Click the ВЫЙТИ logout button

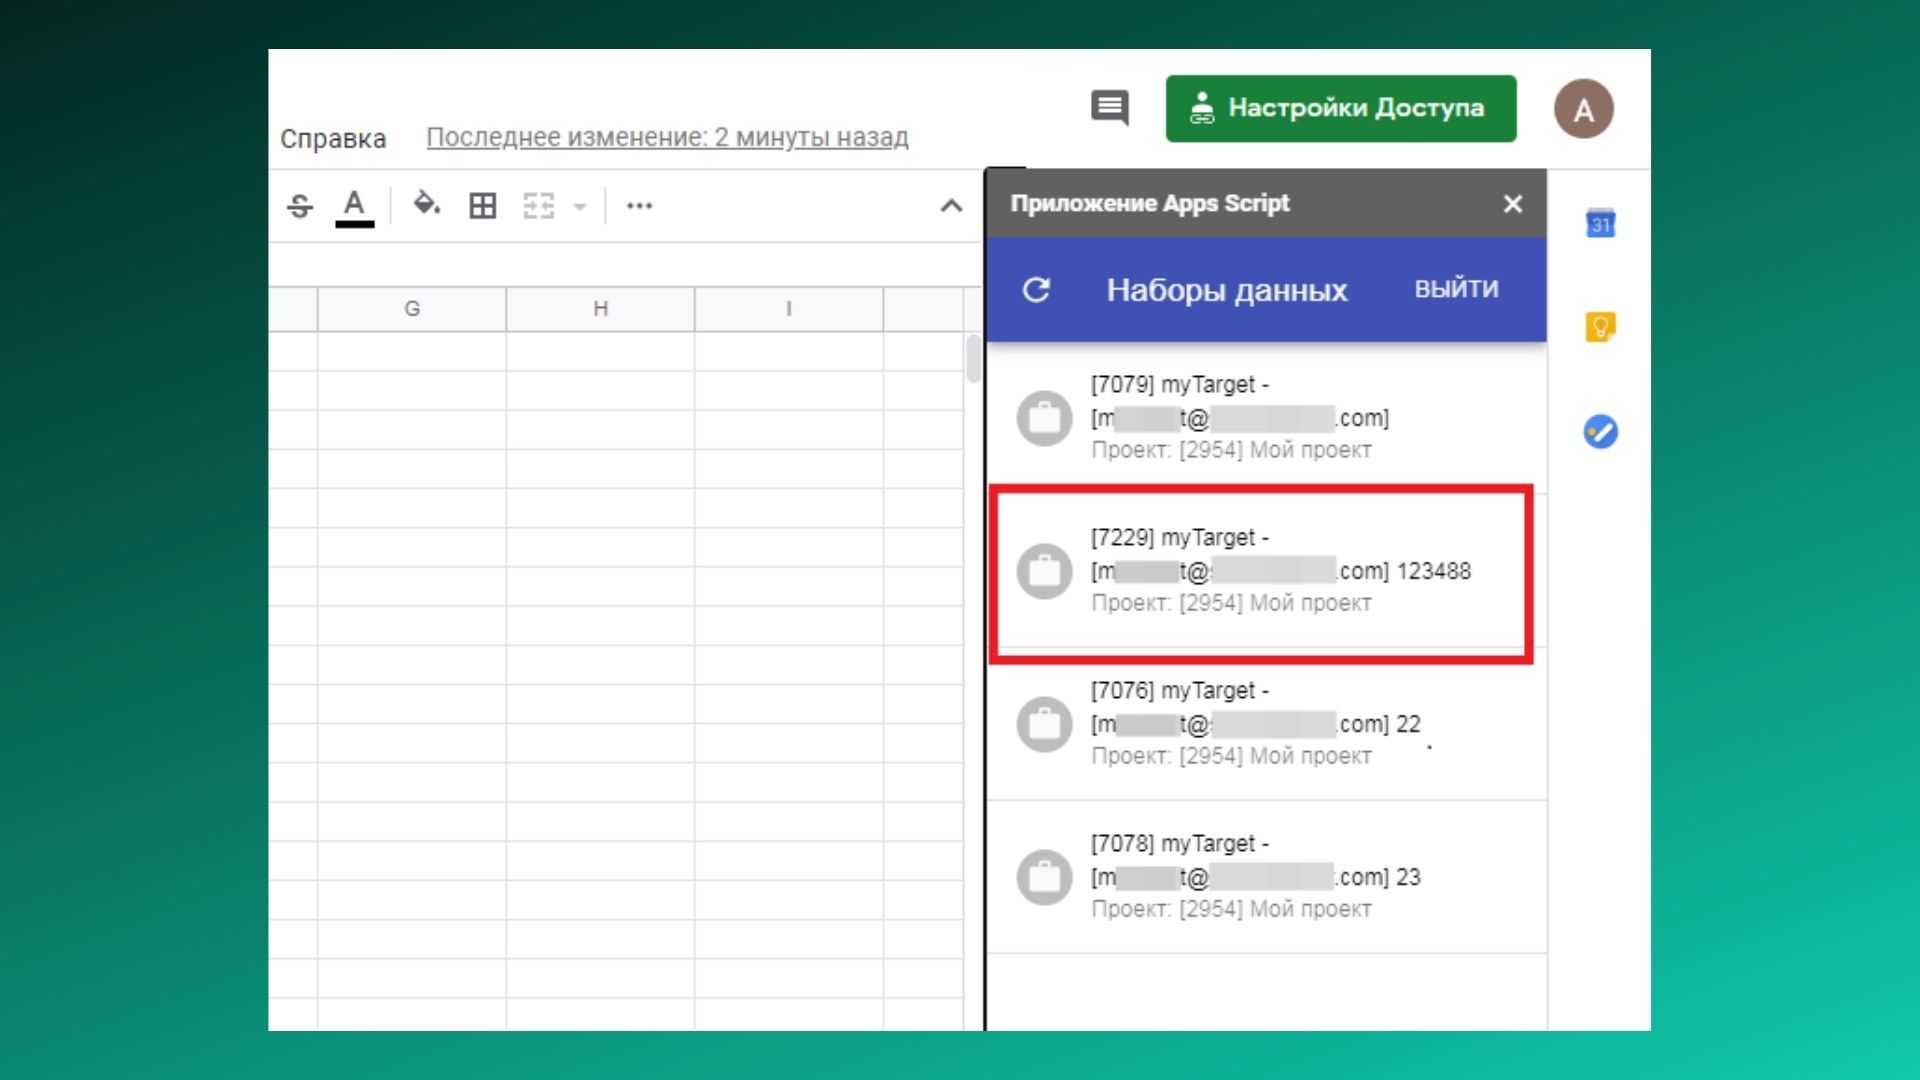pyautogui.click(x=1456, y=289)
